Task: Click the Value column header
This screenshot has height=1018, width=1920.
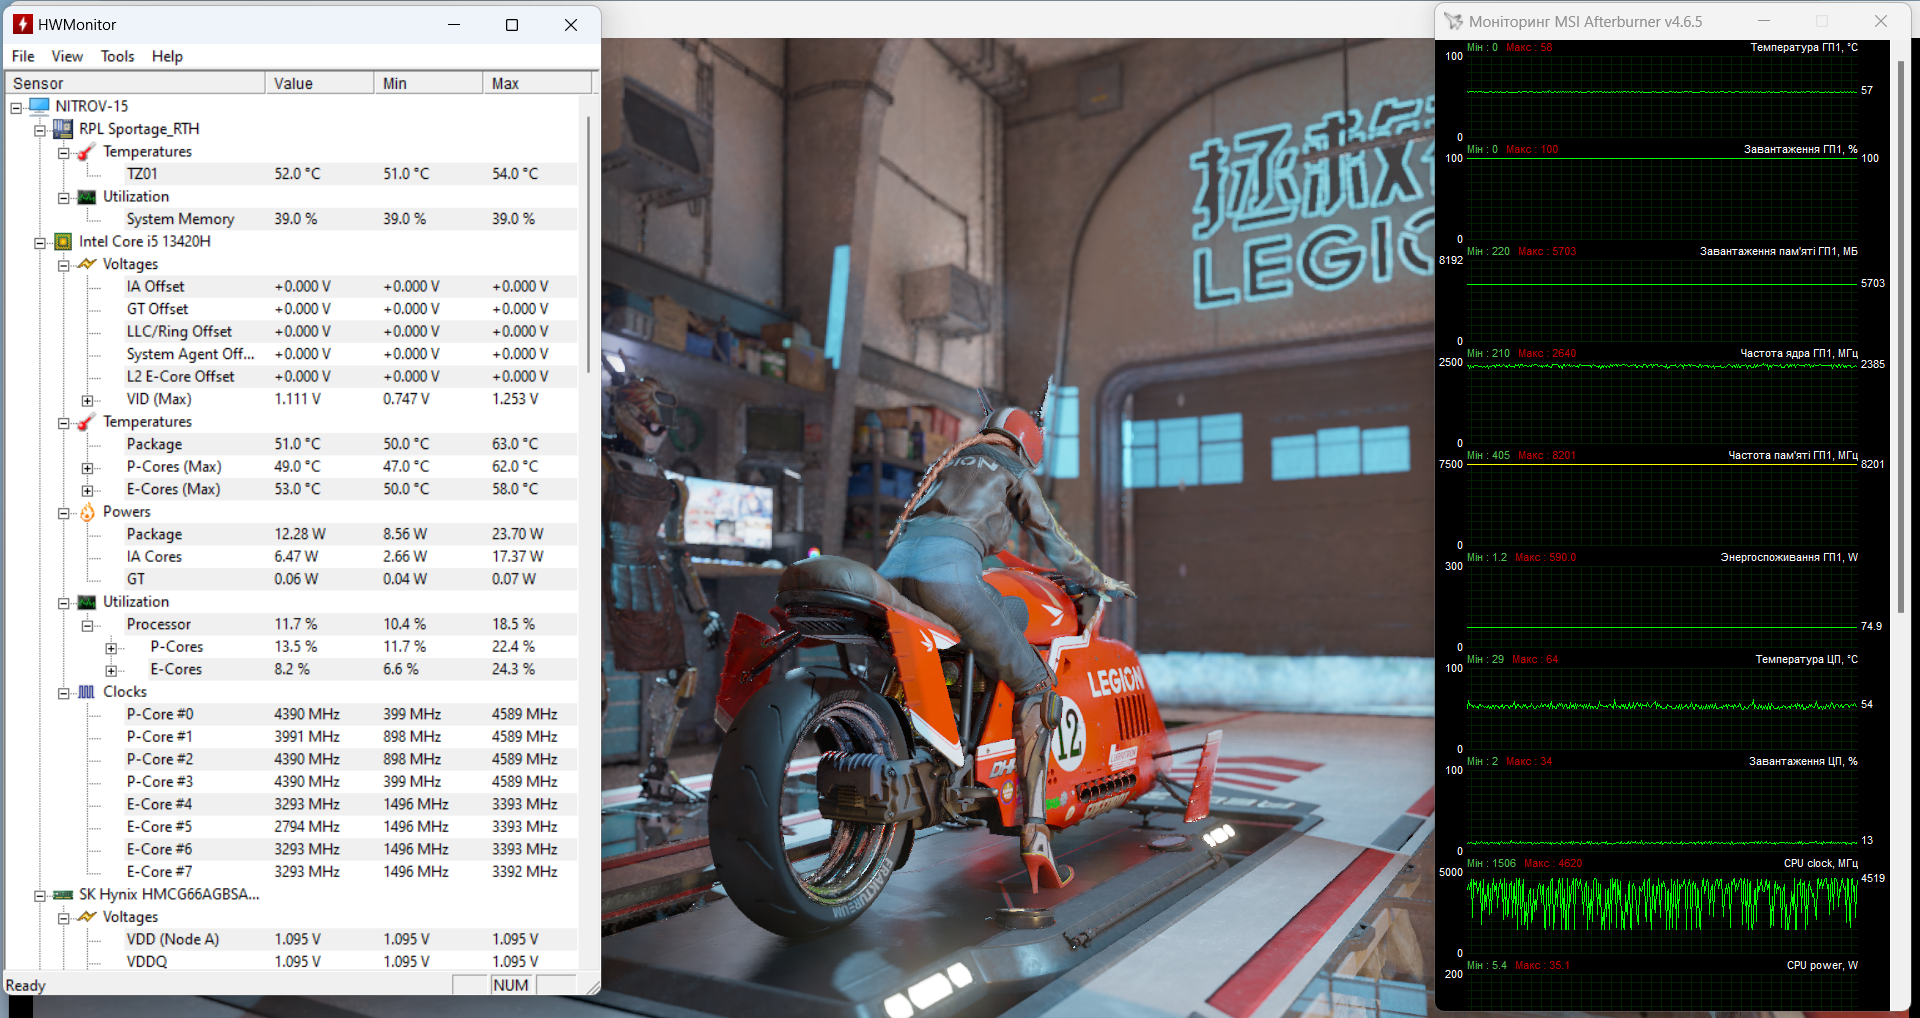Action: coord(319,83)
